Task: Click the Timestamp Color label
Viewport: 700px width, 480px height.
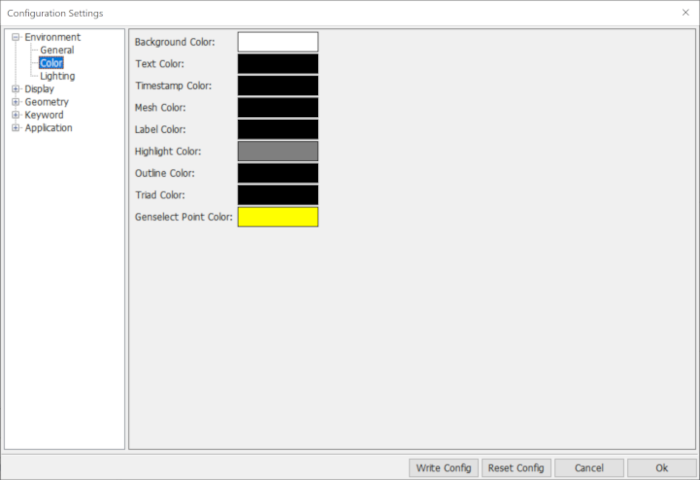Action: point(174,86)
